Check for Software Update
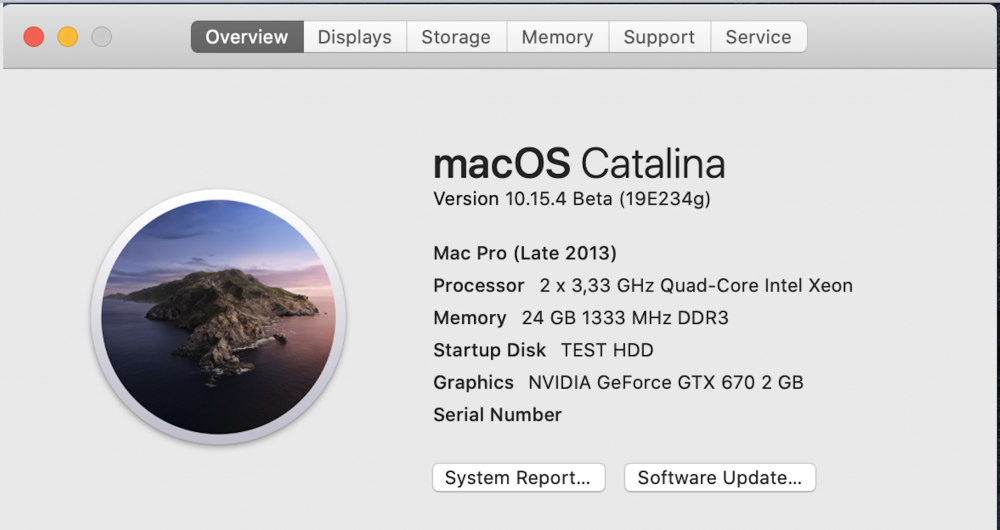This screenshot has height=530, width=1000. pos(720,478)
